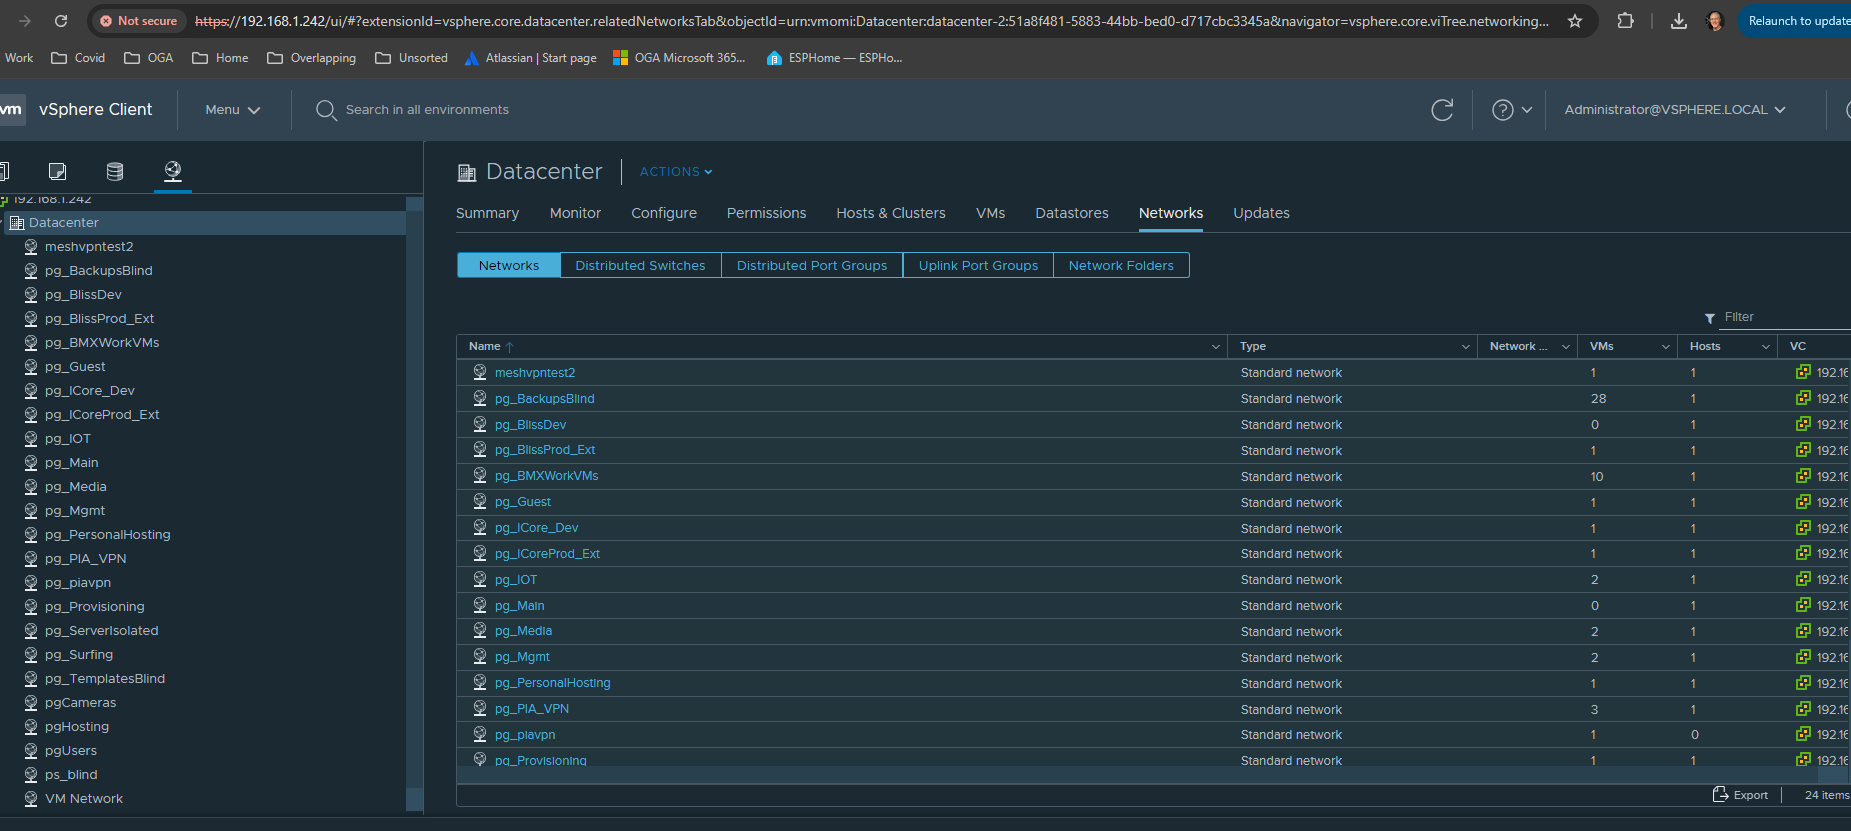Select pg_ServerIsolated in the navigator tree
1851x831 pixels.
(x=101, y=631)
